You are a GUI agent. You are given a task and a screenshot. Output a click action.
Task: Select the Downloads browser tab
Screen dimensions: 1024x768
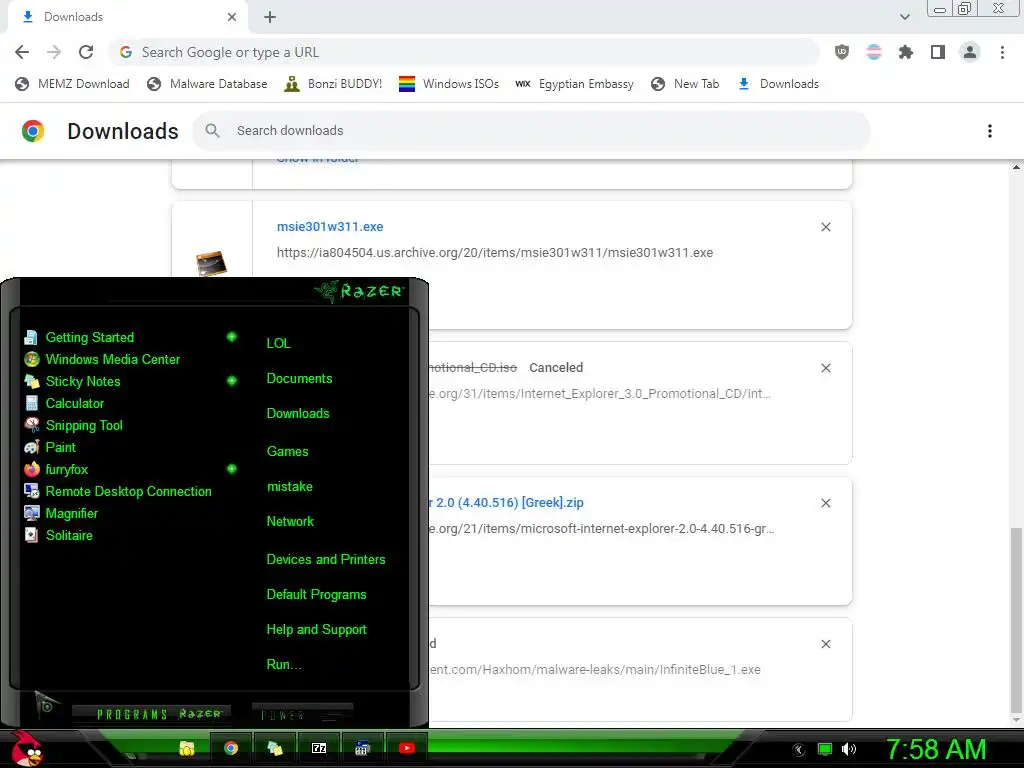pos(127,17)
